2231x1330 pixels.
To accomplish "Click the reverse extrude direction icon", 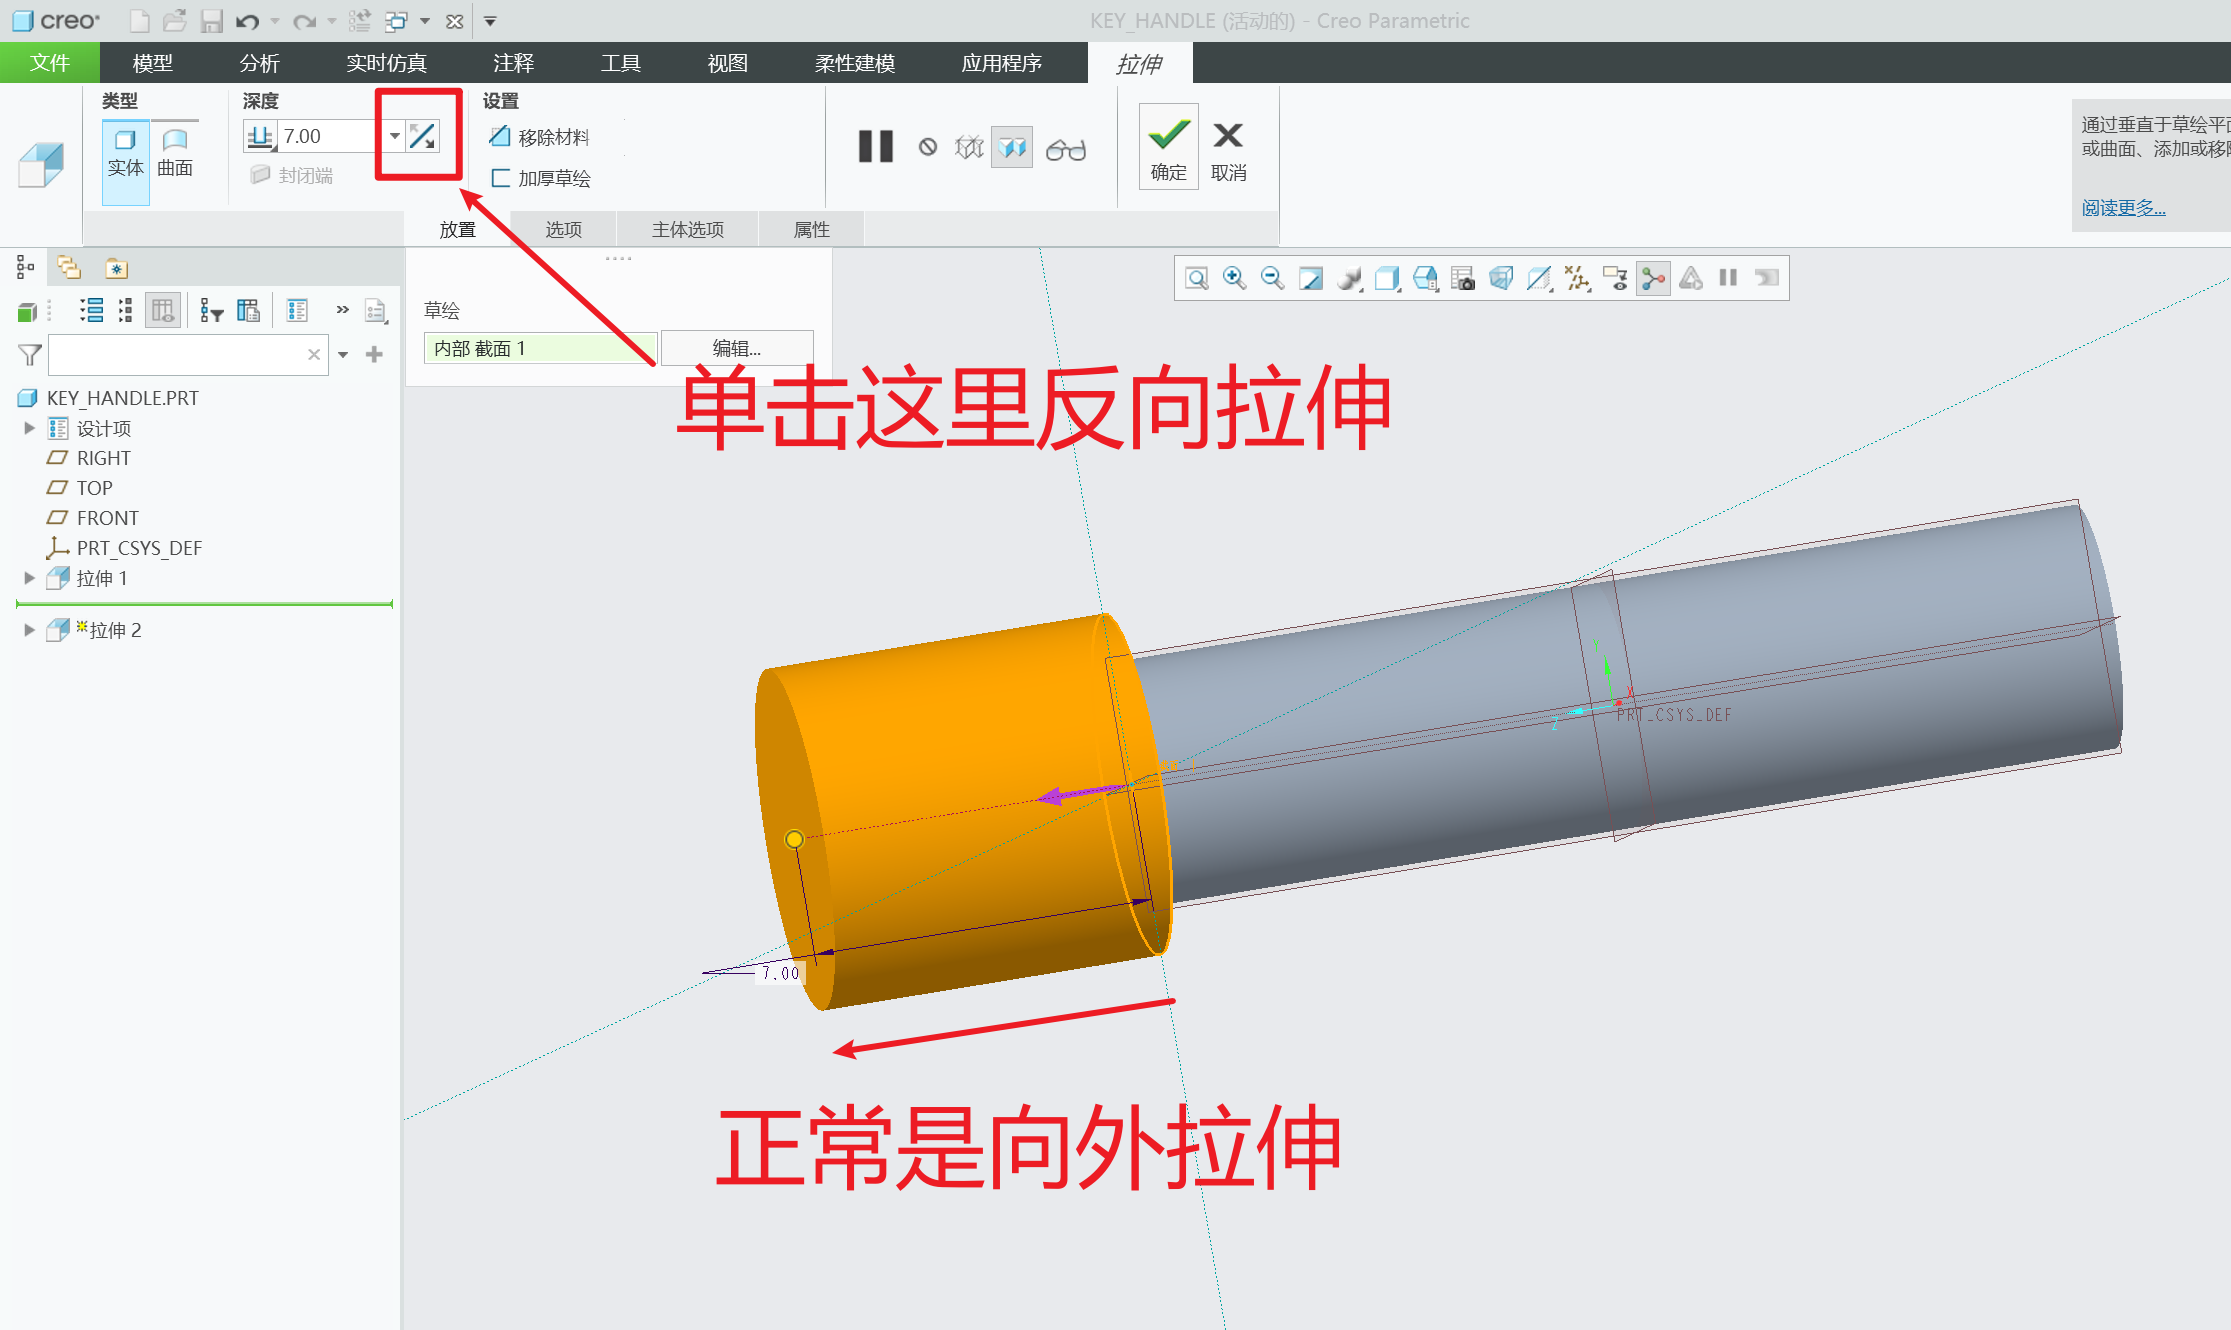I will [424, 135].
